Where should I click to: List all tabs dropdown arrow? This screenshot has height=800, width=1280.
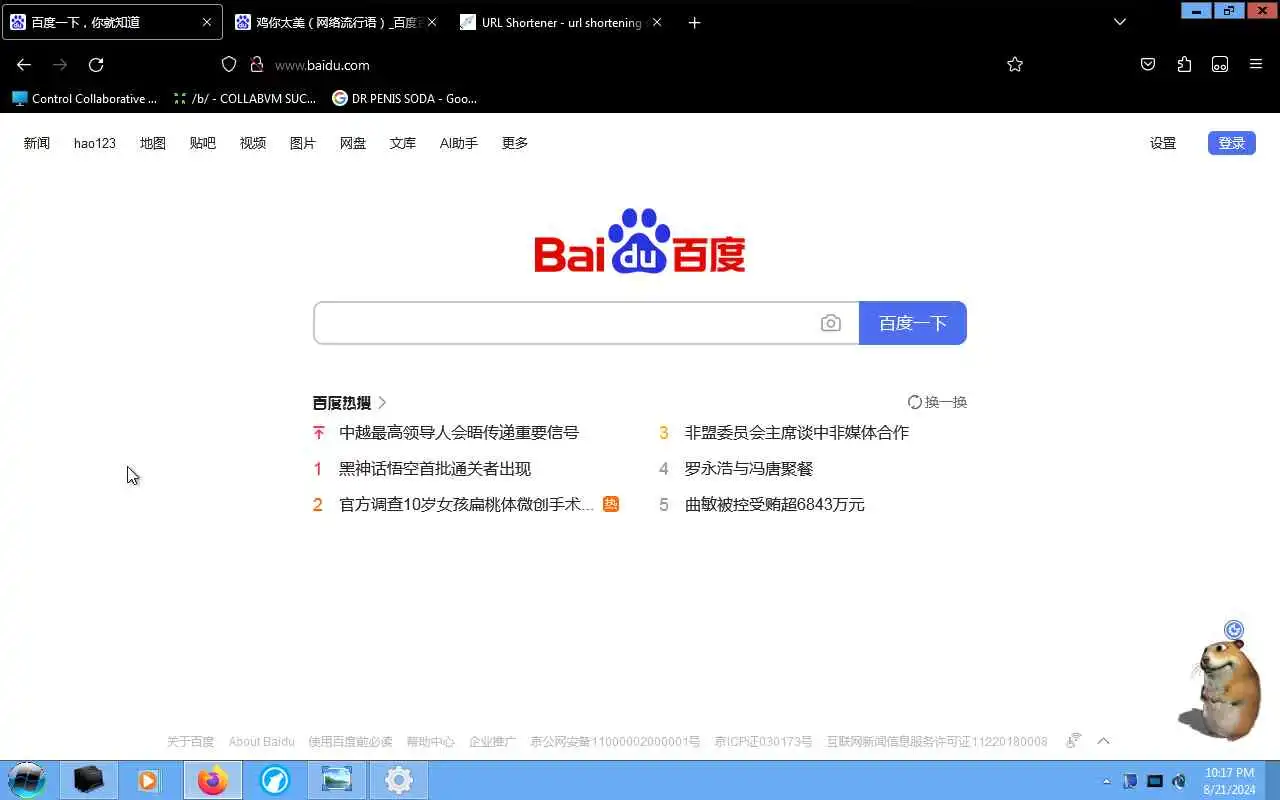1120,22
